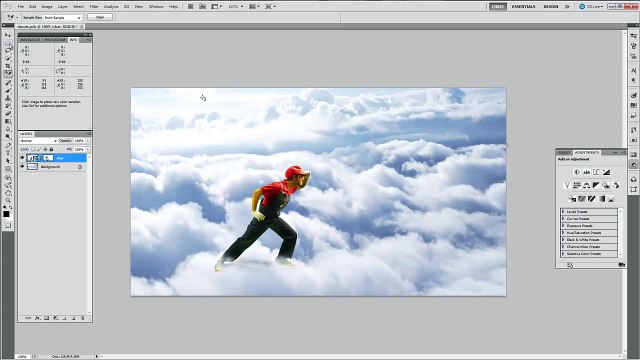The width and height of the screenshot is (640, 360).
Task: Add an Exposure adjustment
Action: tap(606, 172)
